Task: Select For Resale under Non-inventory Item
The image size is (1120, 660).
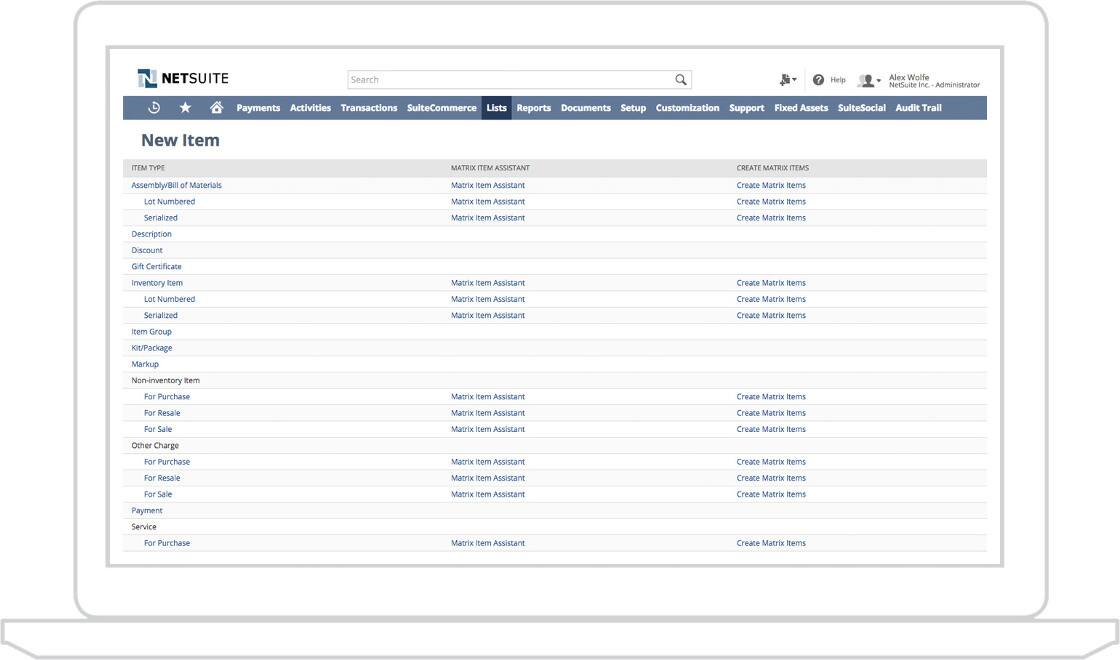Action: pyautogui.click(x=162, y=413)
